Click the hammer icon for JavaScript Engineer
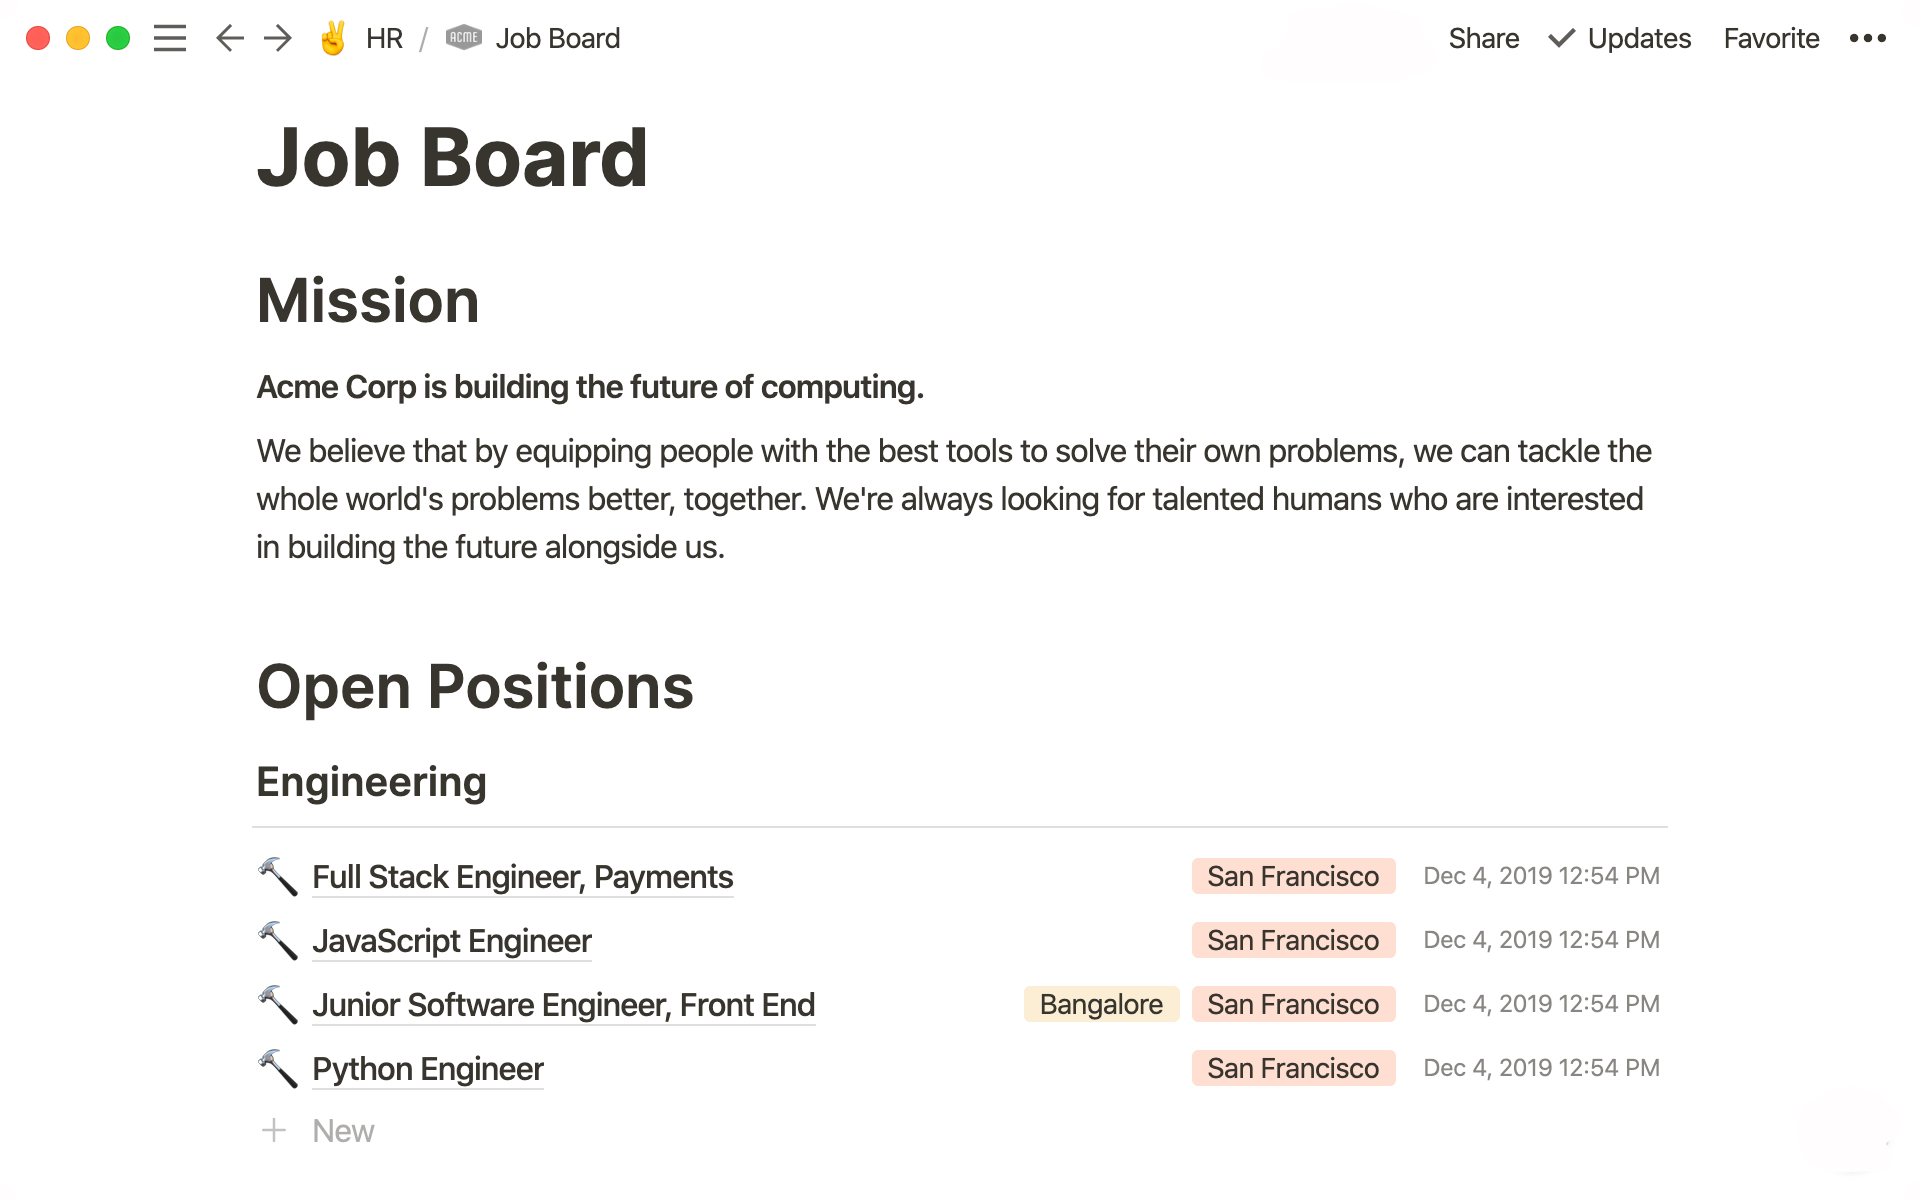 [275, 940]
